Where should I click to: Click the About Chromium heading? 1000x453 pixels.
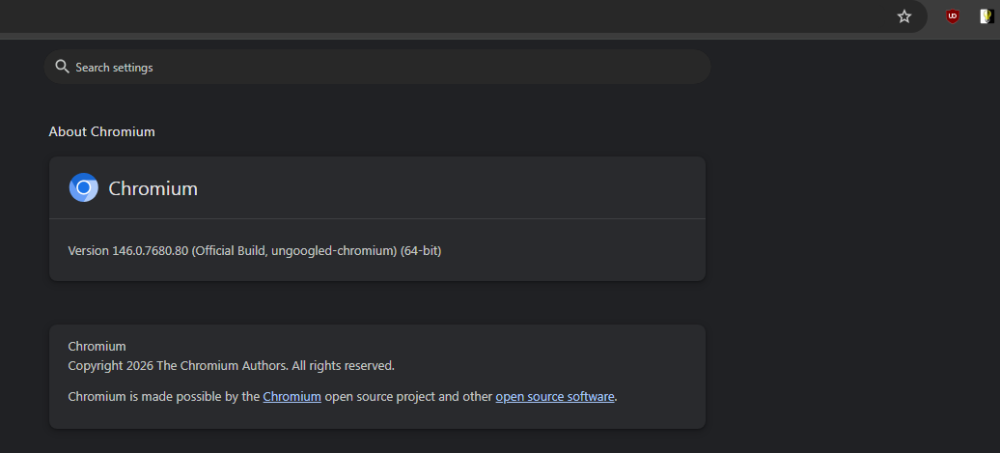point(102,132)
